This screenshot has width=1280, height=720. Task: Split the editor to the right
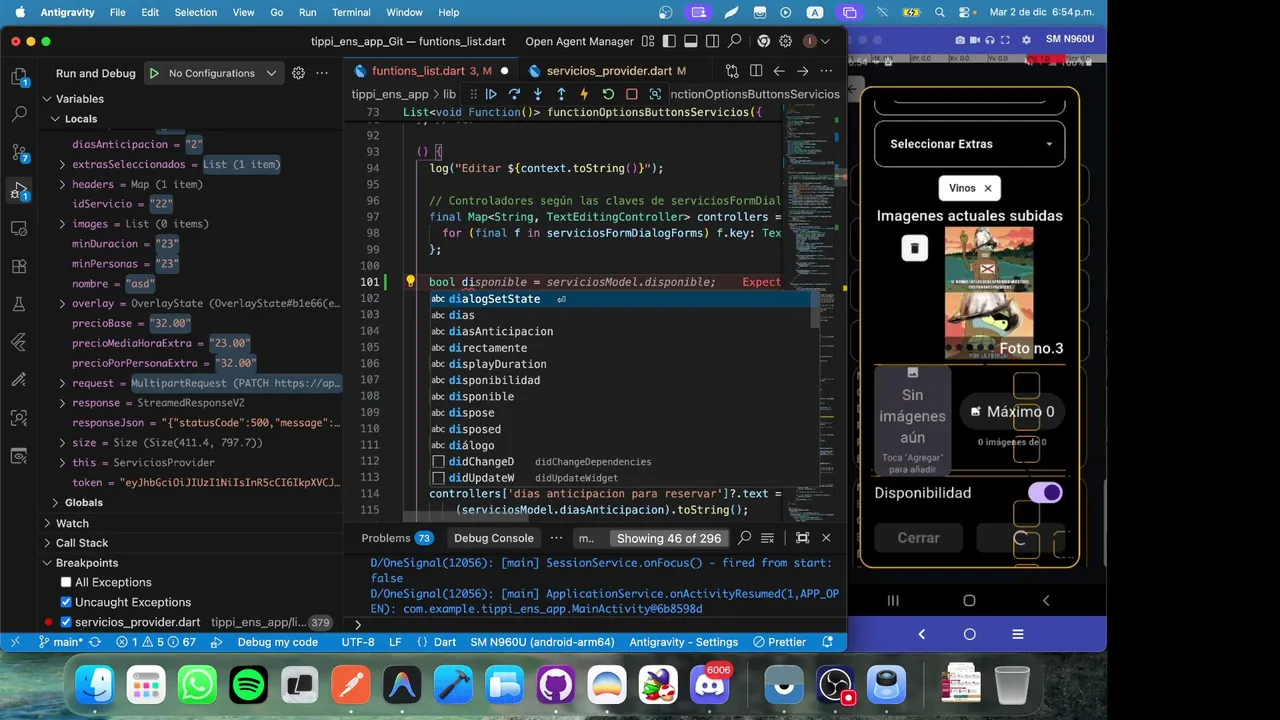[755, 71]
